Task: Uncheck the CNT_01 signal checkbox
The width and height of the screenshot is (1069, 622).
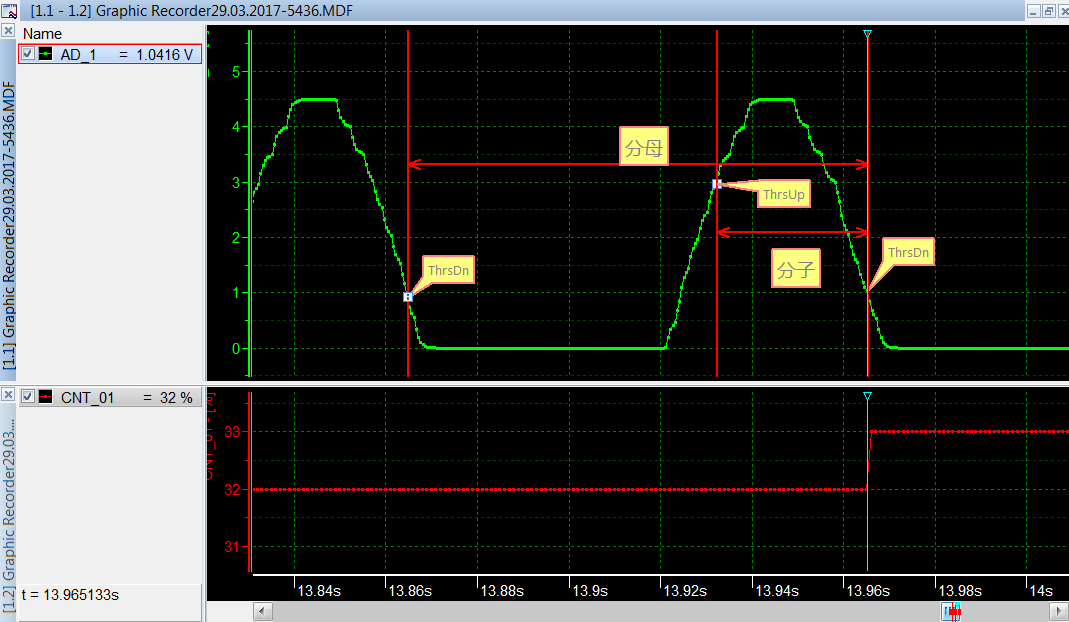Action: [28, 397]
